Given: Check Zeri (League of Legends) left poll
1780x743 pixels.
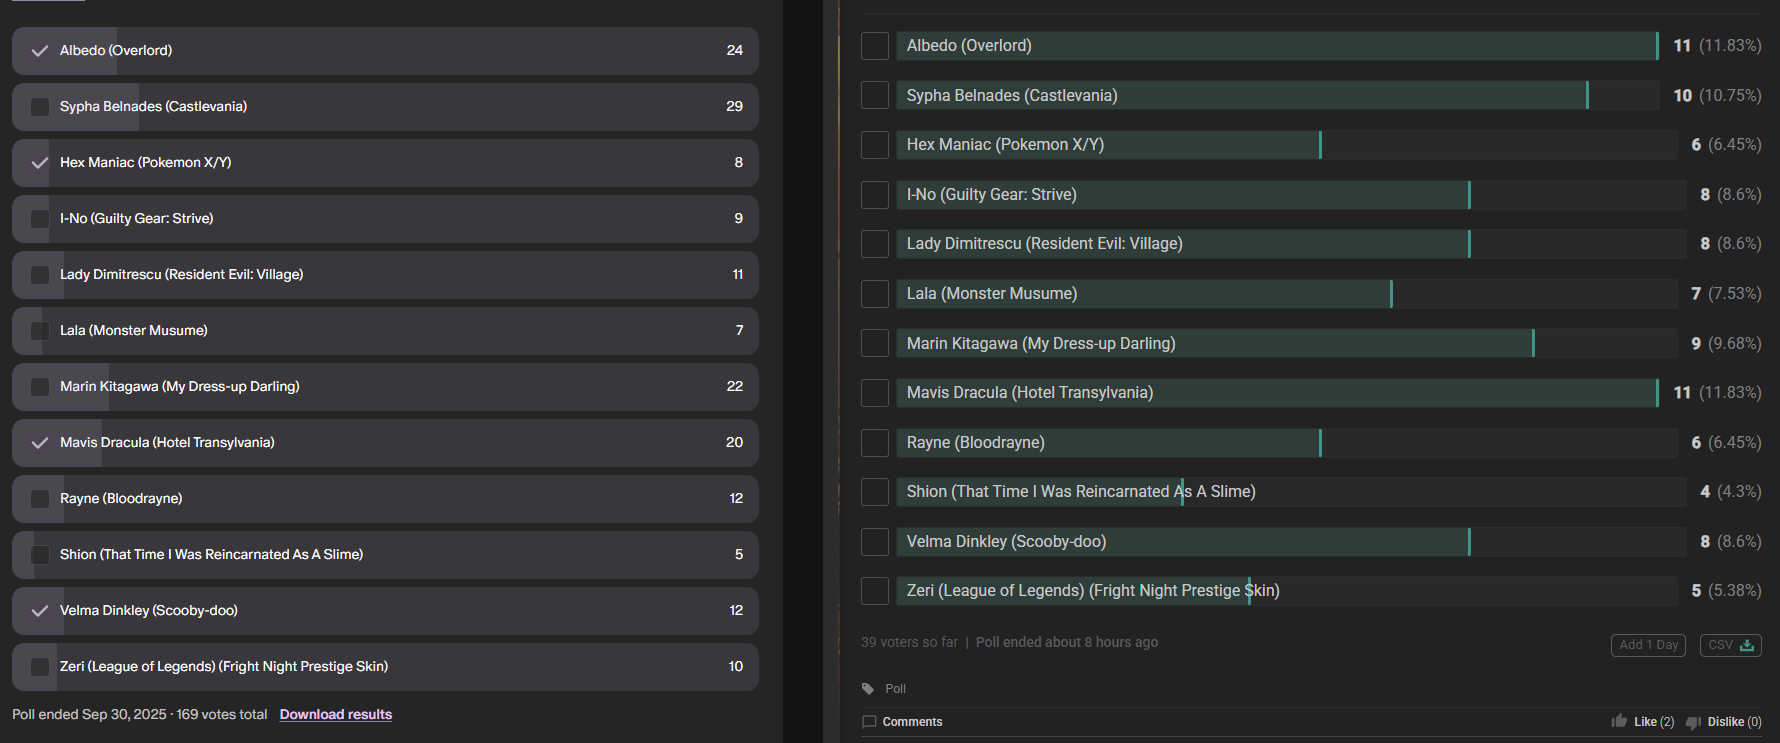Looking at the screenshot, I should [40, 666].
